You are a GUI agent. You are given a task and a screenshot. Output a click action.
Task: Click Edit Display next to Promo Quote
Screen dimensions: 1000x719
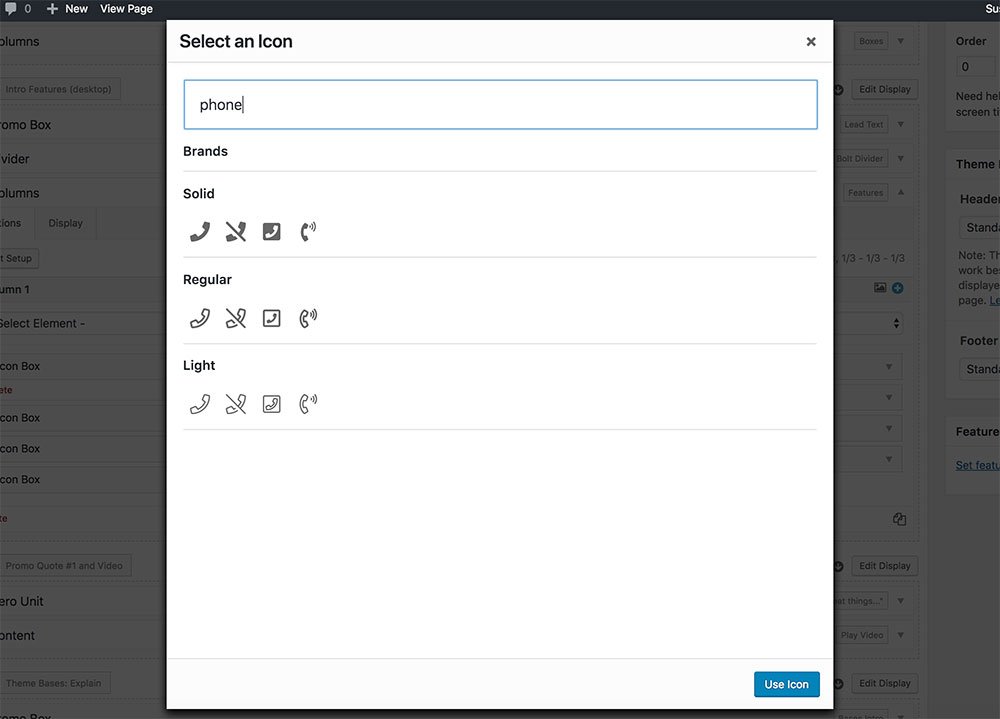pyautogui.click(x=884, y=566)
